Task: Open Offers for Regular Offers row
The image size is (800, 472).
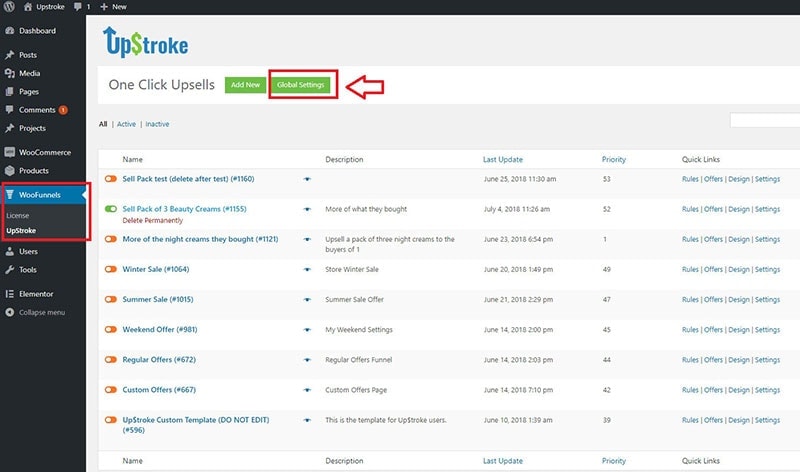Action: pyautogui.click(x=713, y=359)
